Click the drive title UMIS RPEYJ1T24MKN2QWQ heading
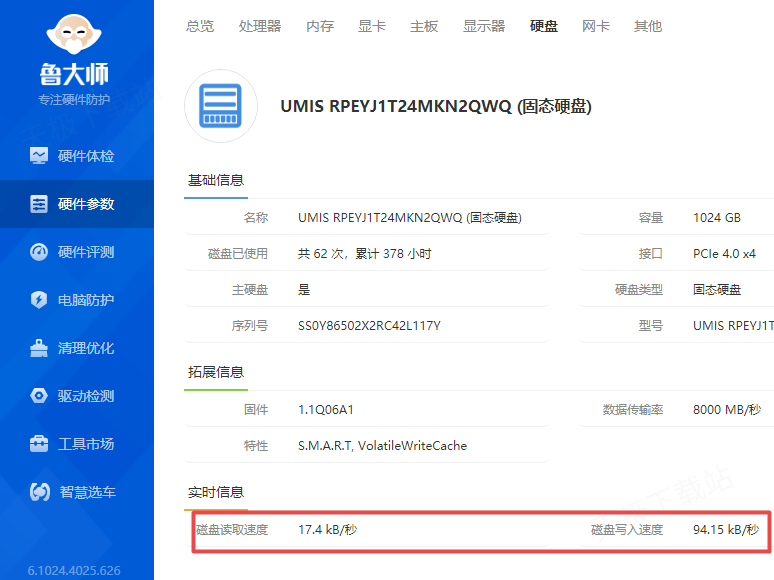This screenshot has height=580, width=774. [436, 106]
